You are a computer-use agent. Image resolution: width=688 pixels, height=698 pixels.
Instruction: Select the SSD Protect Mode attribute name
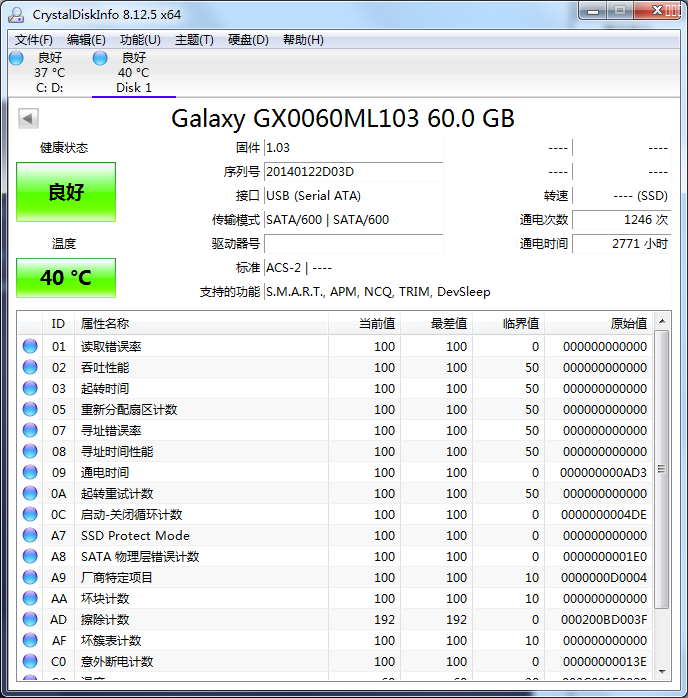[x=135, y=536]
